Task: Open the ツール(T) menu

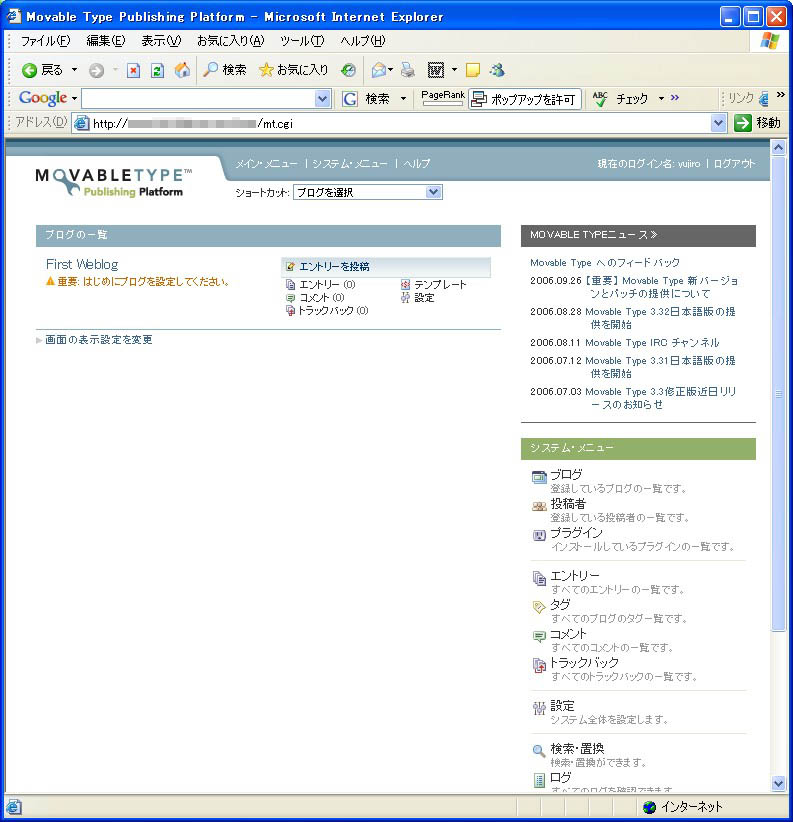Action: [302, 41]
